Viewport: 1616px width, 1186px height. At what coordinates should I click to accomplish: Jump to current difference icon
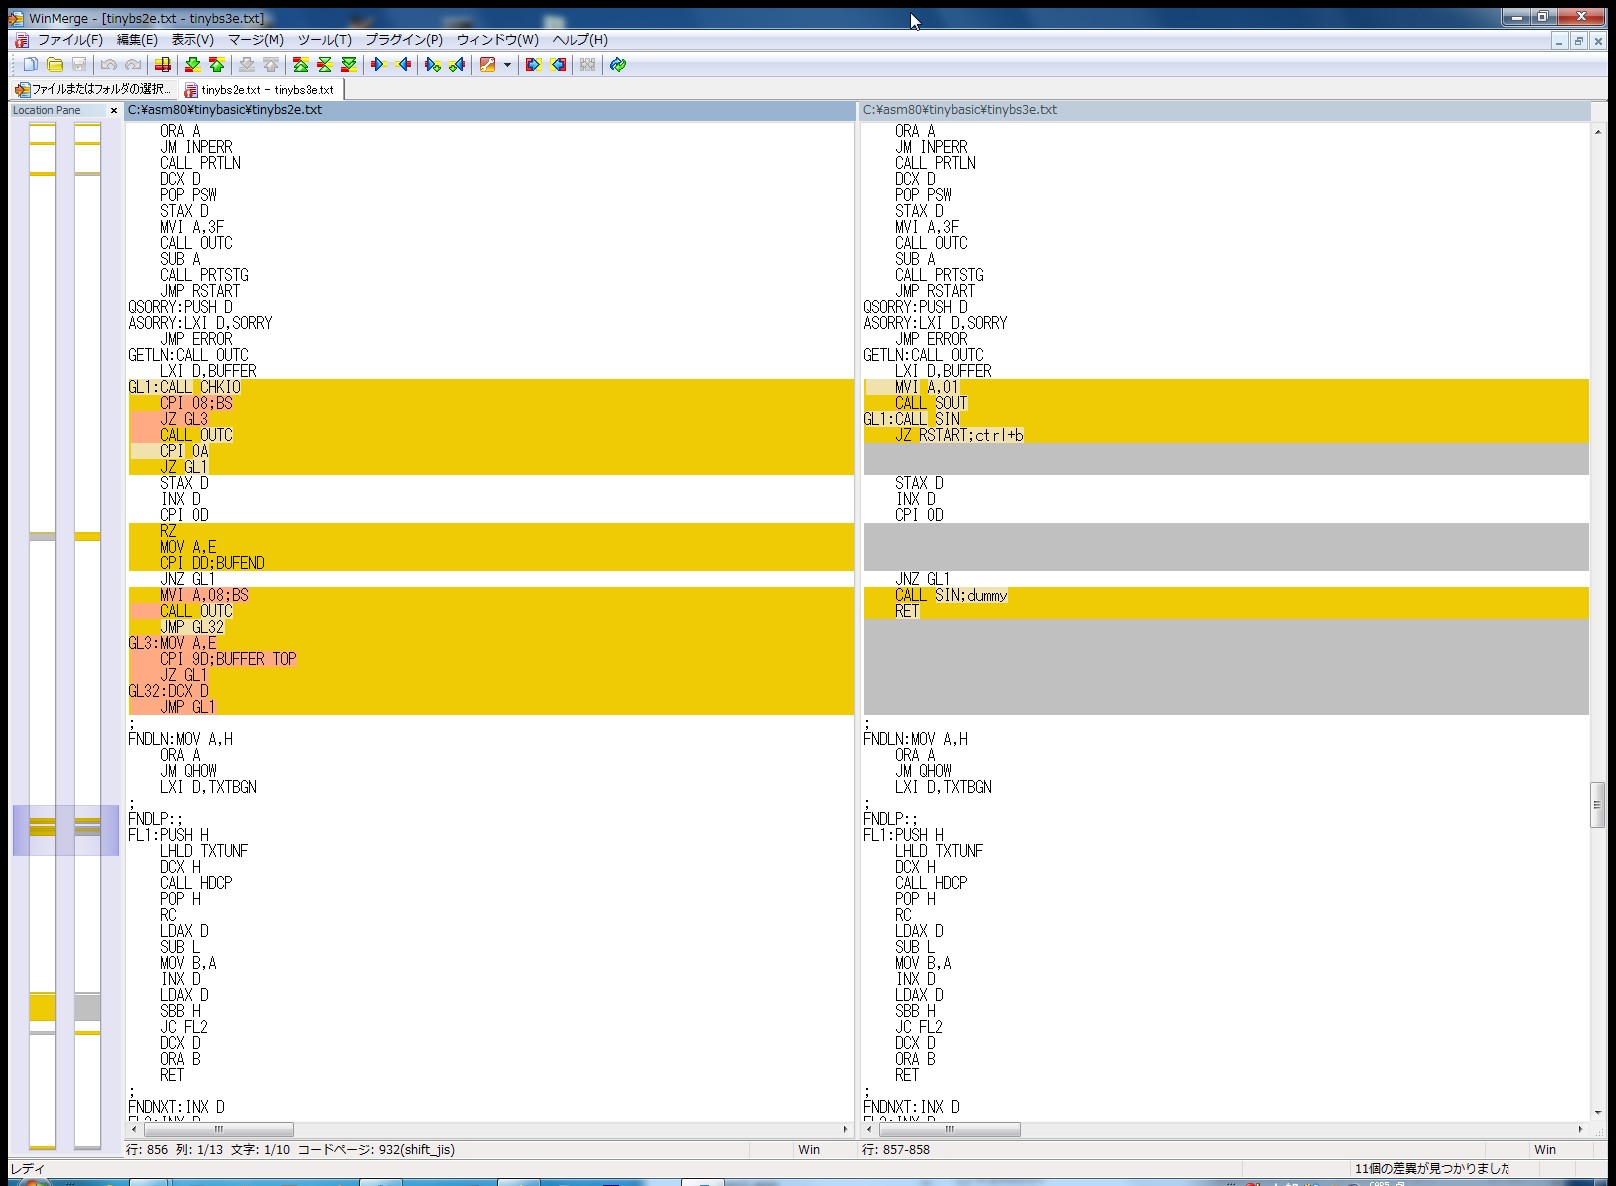click(324, 65)
